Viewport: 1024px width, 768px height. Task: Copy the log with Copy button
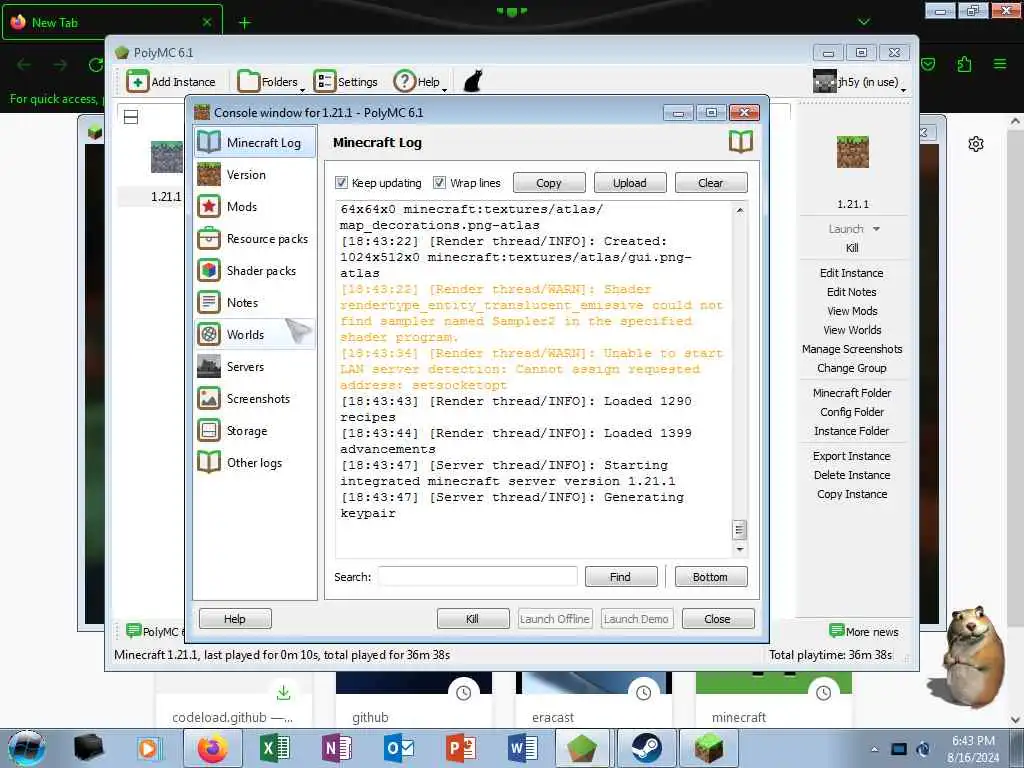549,183
